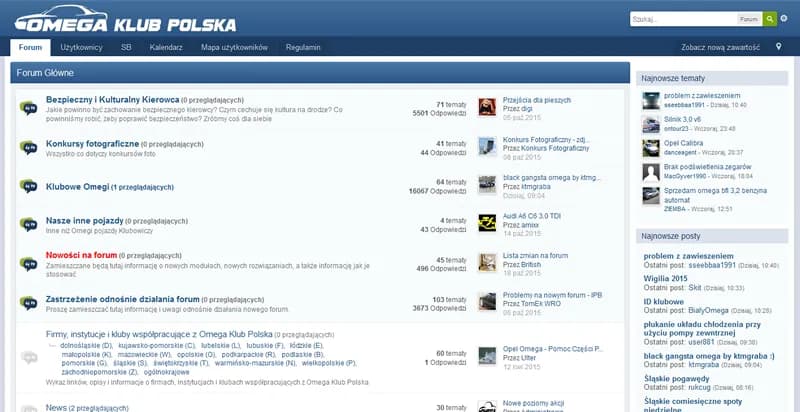Open advanced search gear icon
This screenshot has height=412, width=800.
coord(783,19)
